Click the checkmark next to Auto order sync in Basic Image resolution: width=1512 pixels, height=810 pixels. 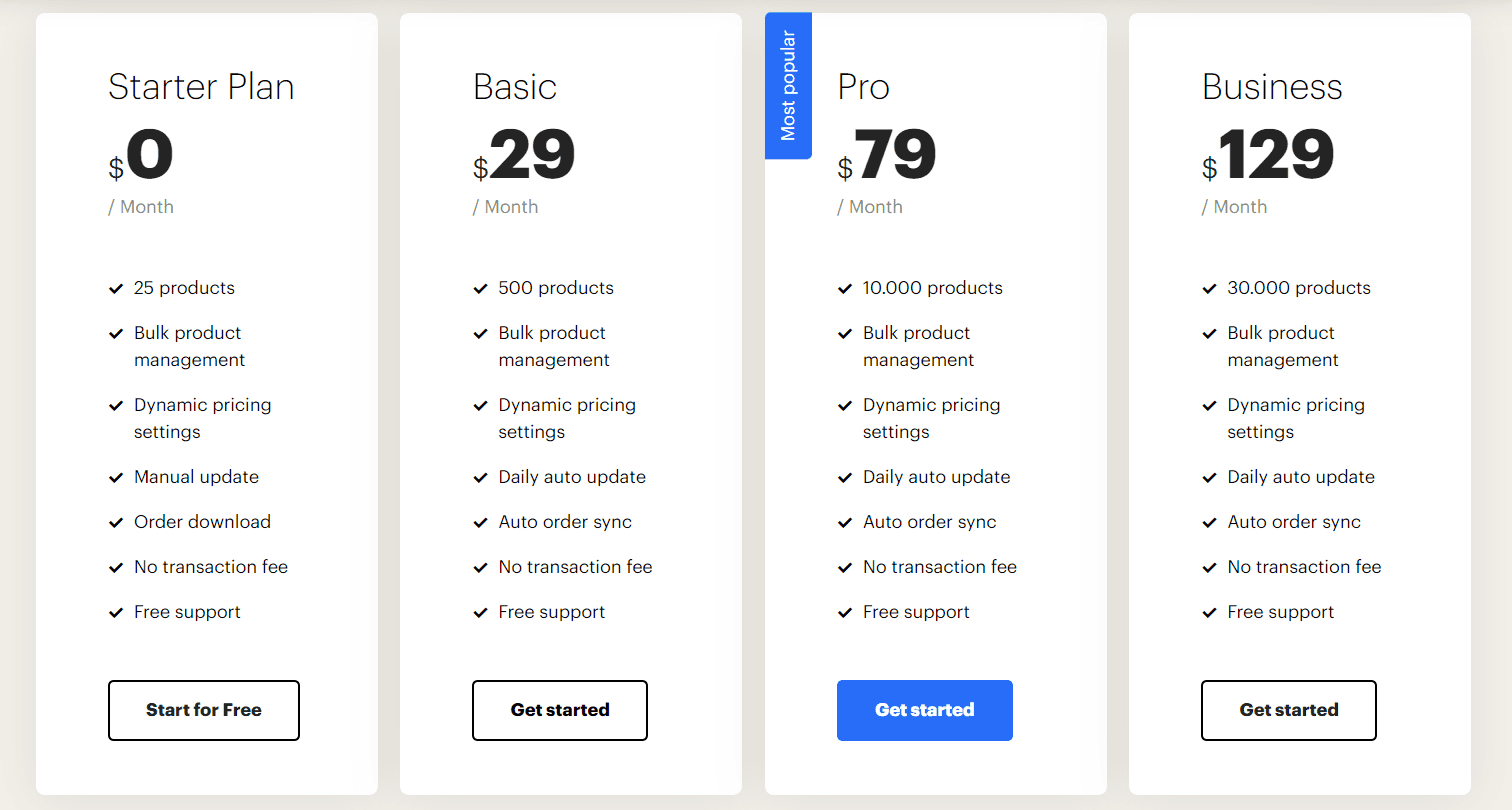(481, 522)
